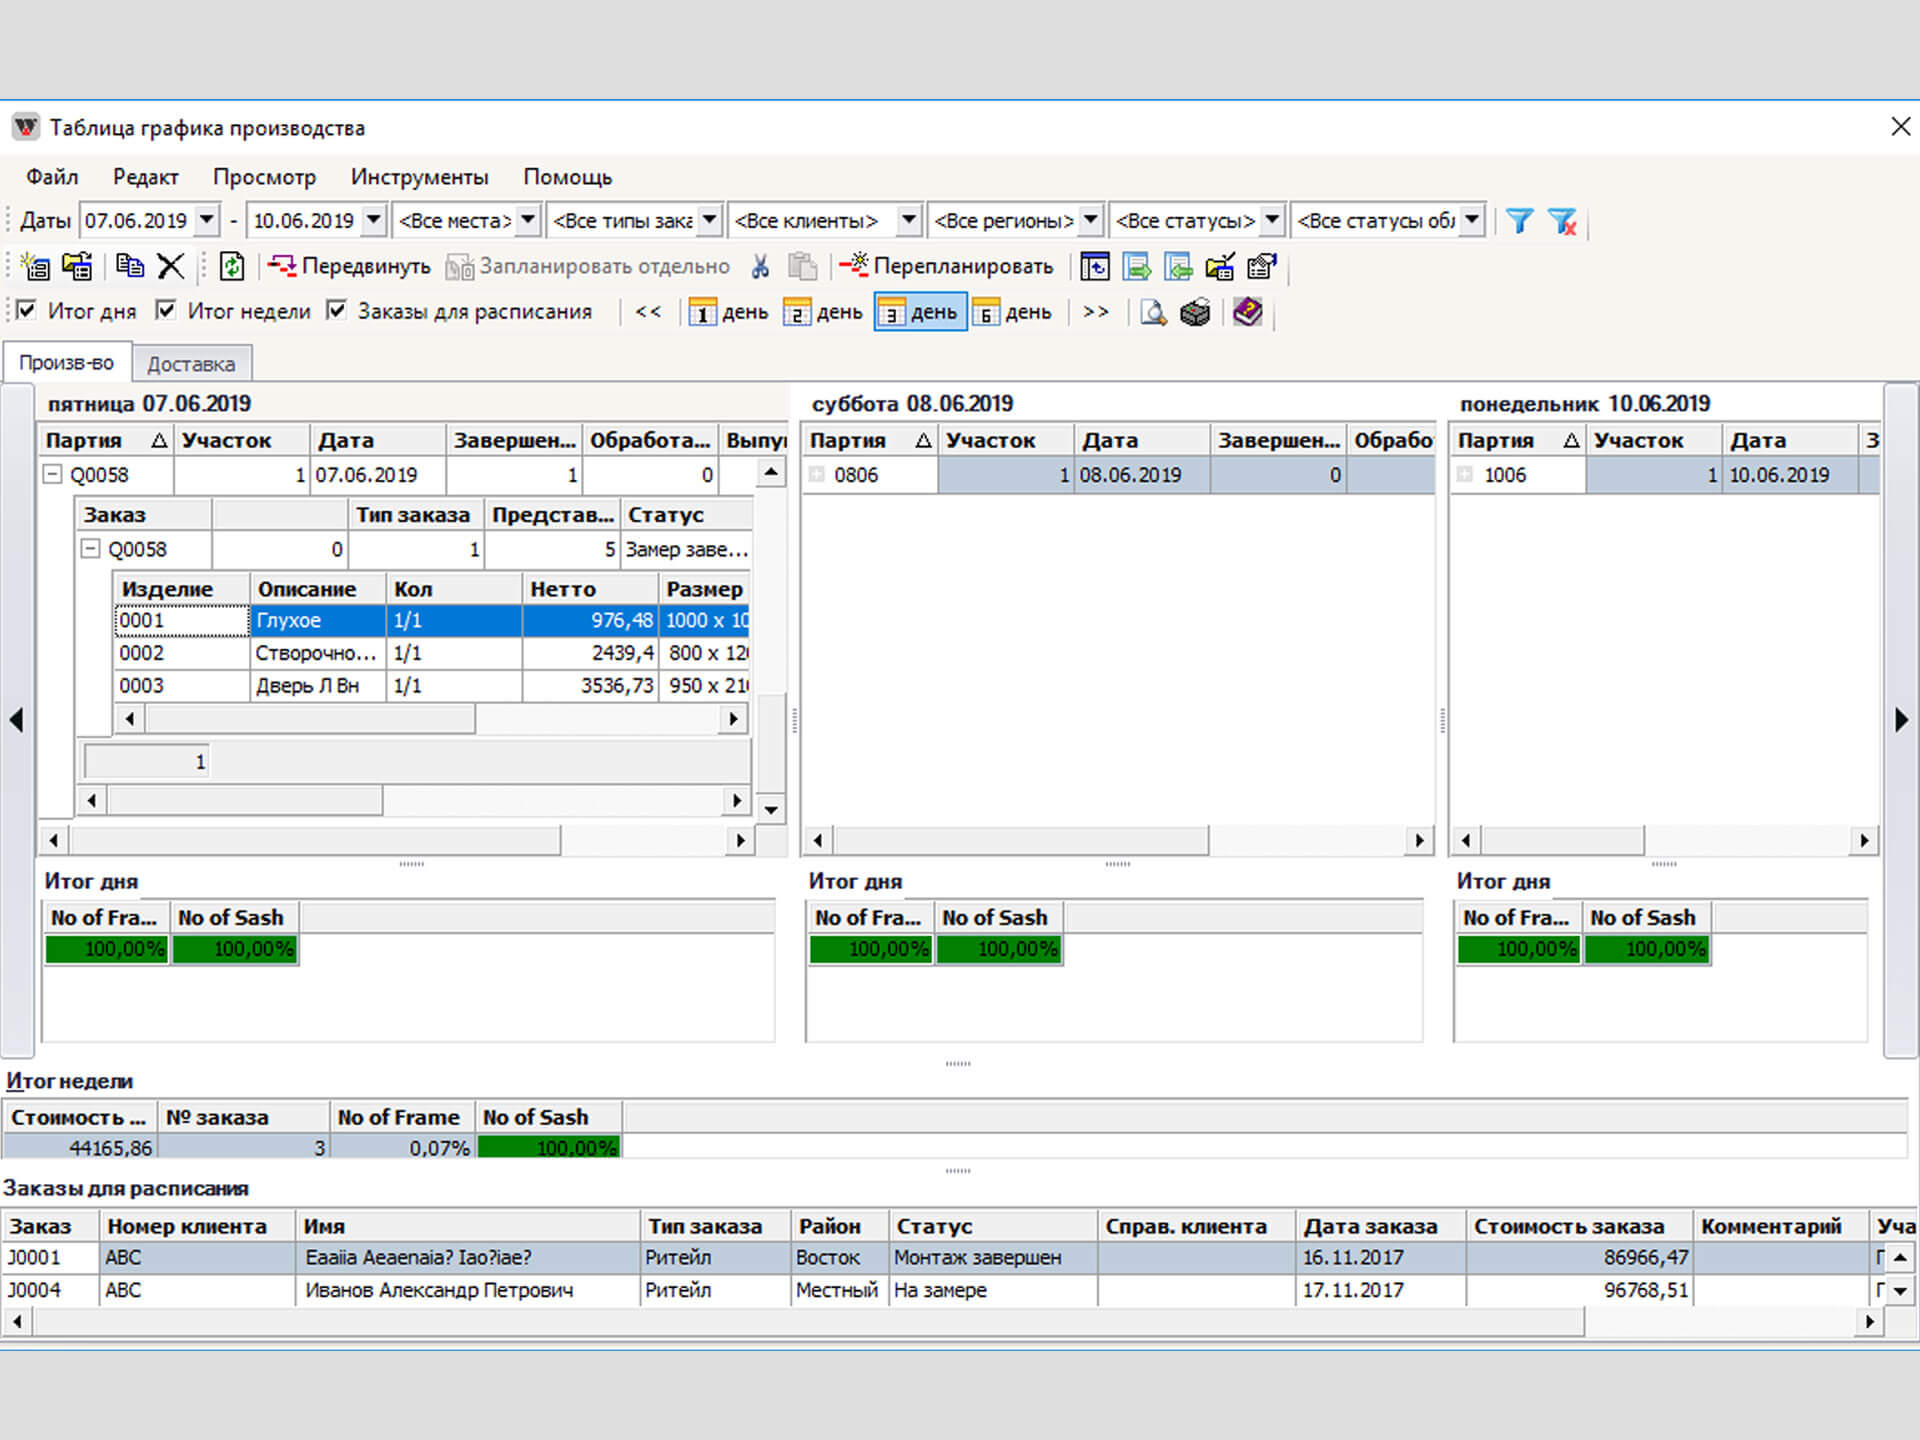This screenshot has height=1440, width=1920.
Task: Switch to the Доставка tab
Action: pyautogui.click(x=191, y=364)
